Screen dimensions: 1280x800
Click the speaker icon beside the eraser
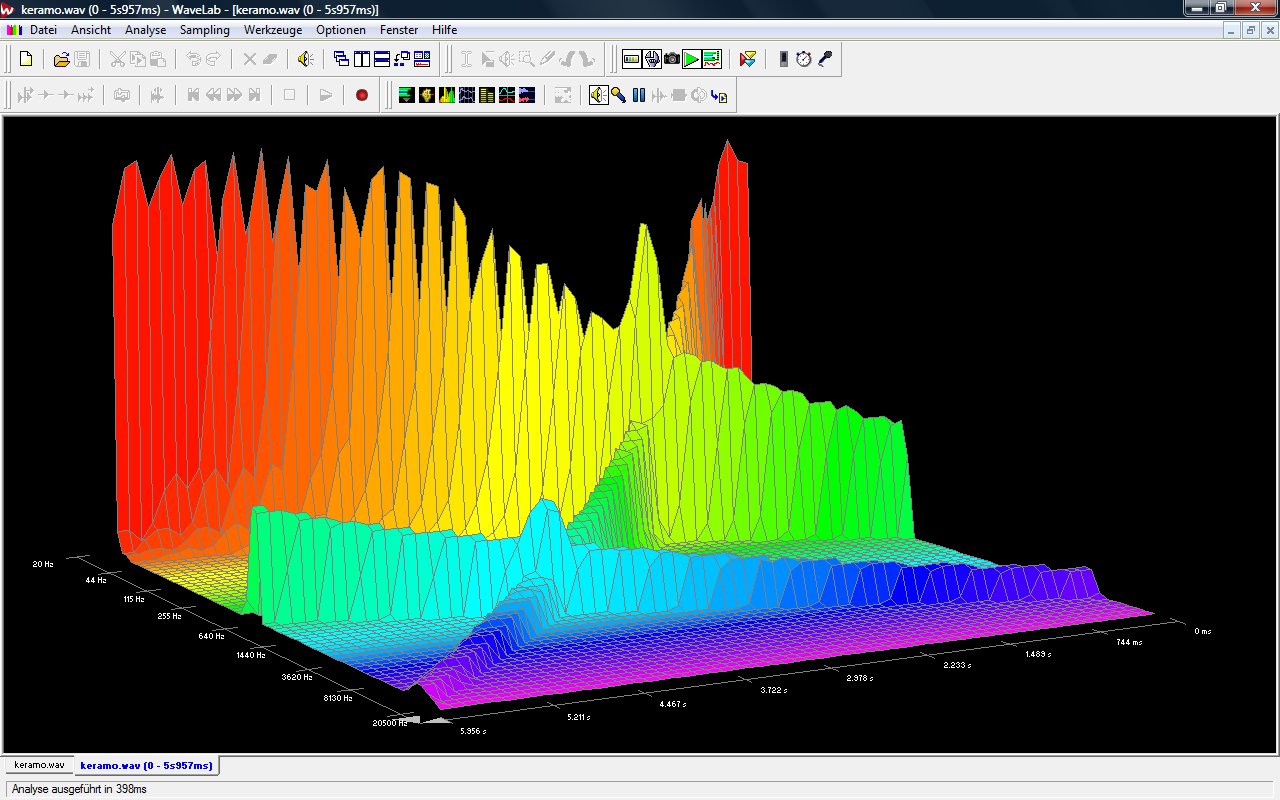305,59
